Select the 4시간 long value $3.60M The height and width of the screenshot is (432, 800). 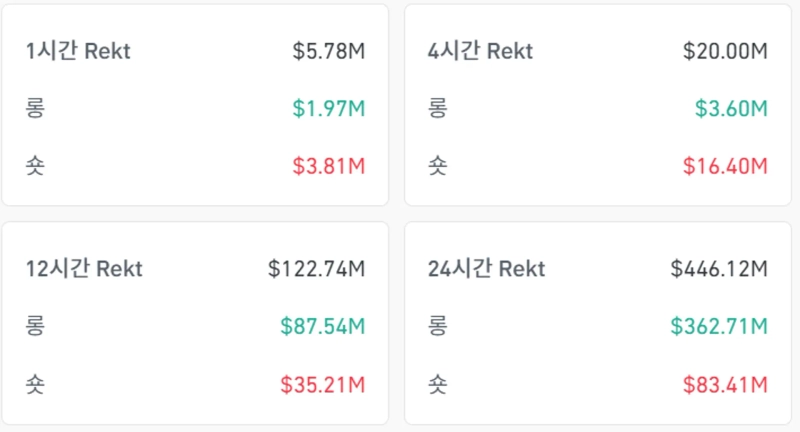tap(730, 108)
